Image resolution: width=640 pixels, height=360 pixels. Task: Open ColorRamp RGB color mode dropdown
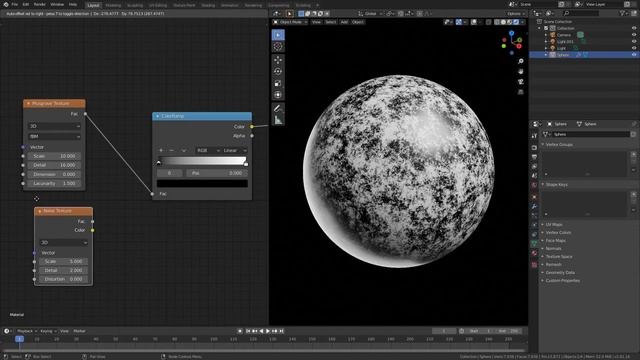coord(208,151)
